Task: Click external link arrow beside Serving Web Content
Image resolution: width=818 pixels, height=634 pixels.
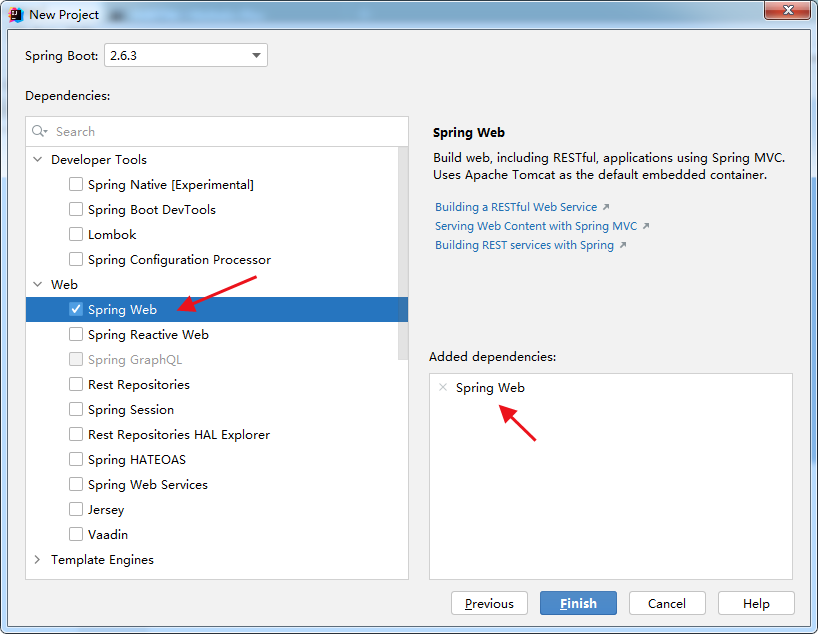Action: pos(646,226)
